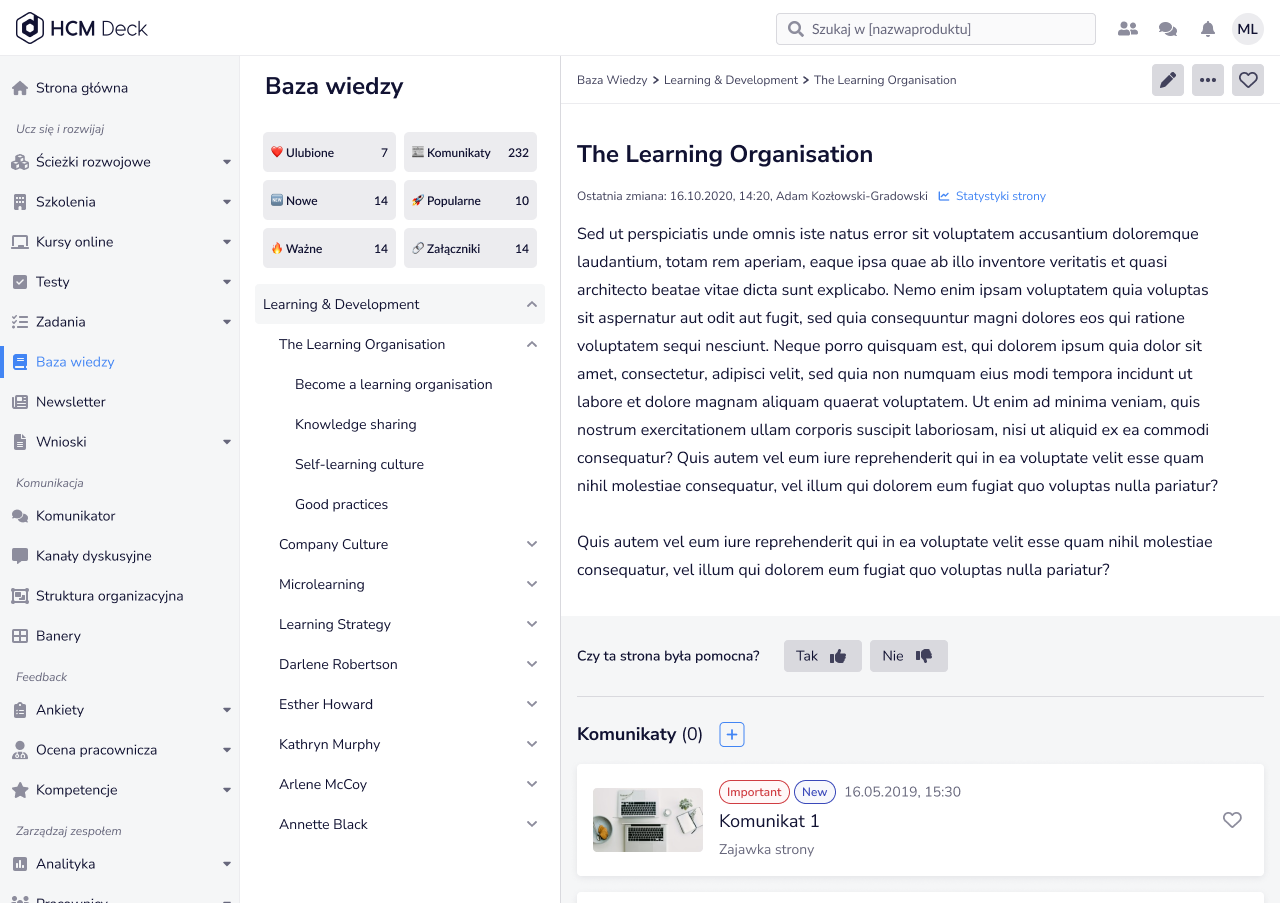Open the three-dots more options menu

[1207, 80]
